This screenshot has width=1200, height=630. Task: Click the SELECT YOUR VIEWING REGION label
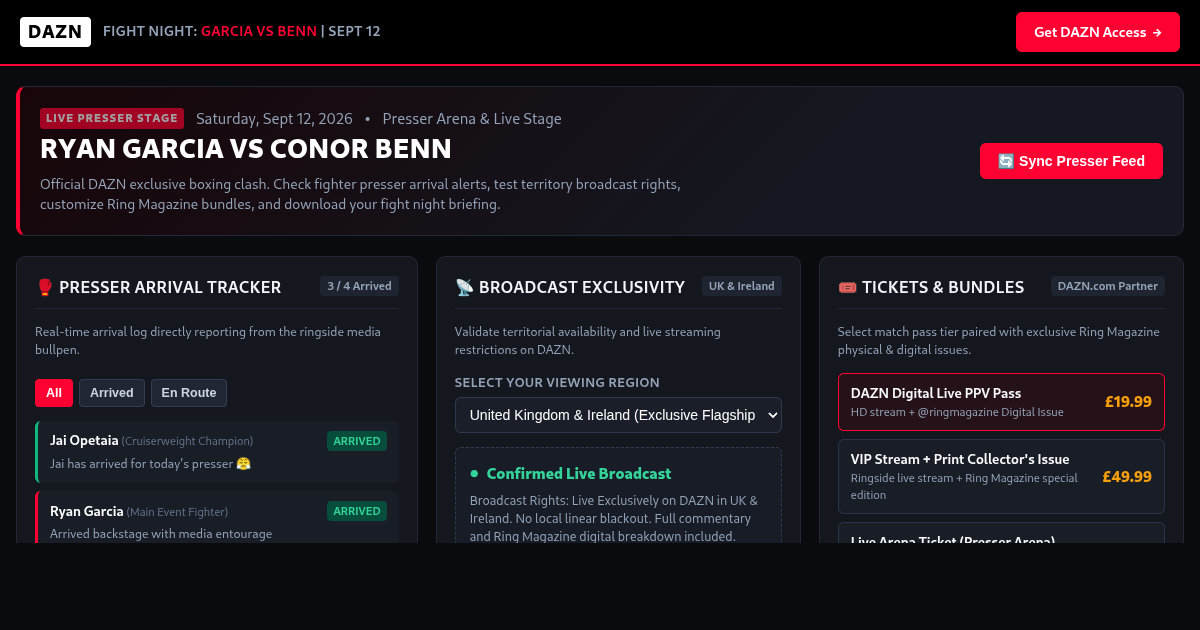(557, 383)
